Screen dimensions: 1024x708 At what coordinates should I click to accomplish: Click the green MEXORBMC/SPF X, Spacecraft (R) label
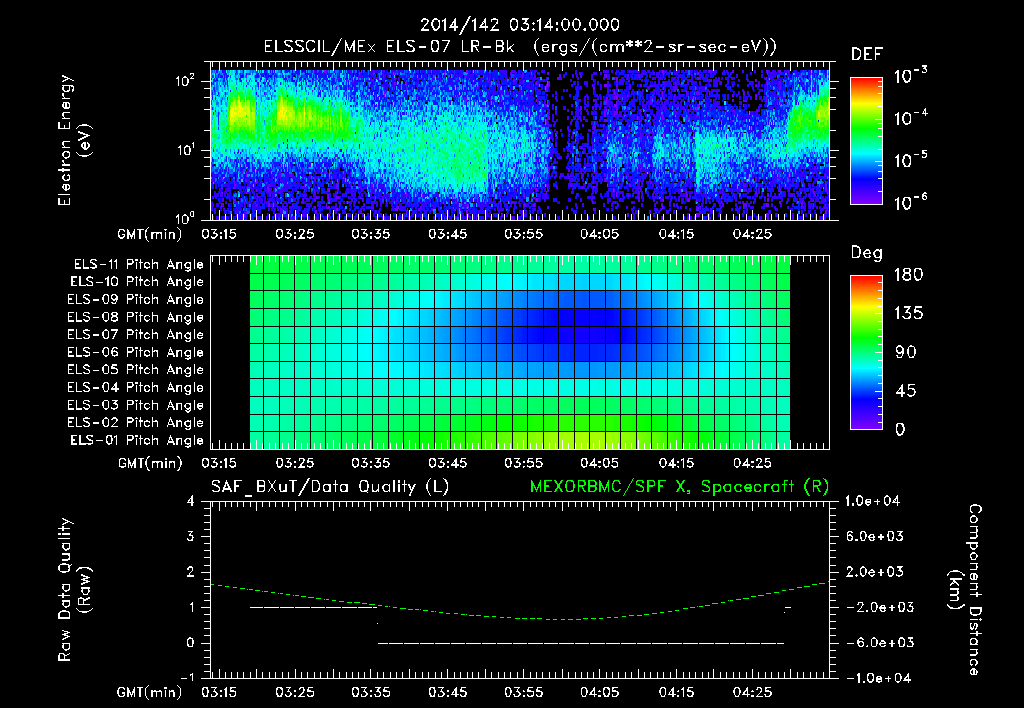[x=679, y=487]
